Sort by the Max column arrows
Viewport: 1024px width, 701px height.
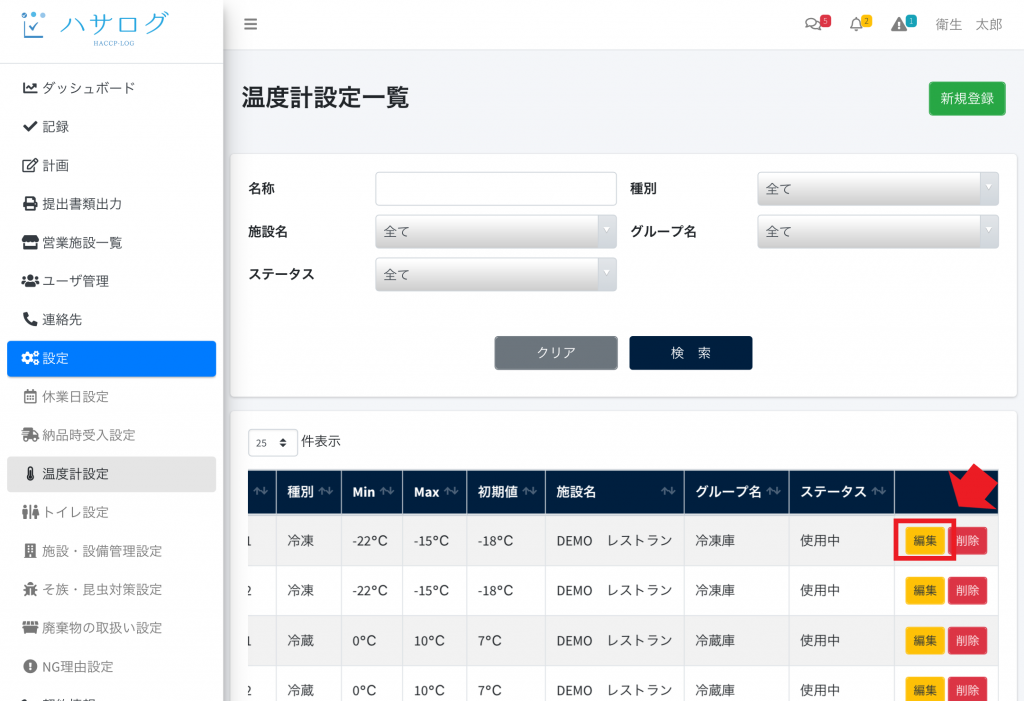(x=451, y=492)
